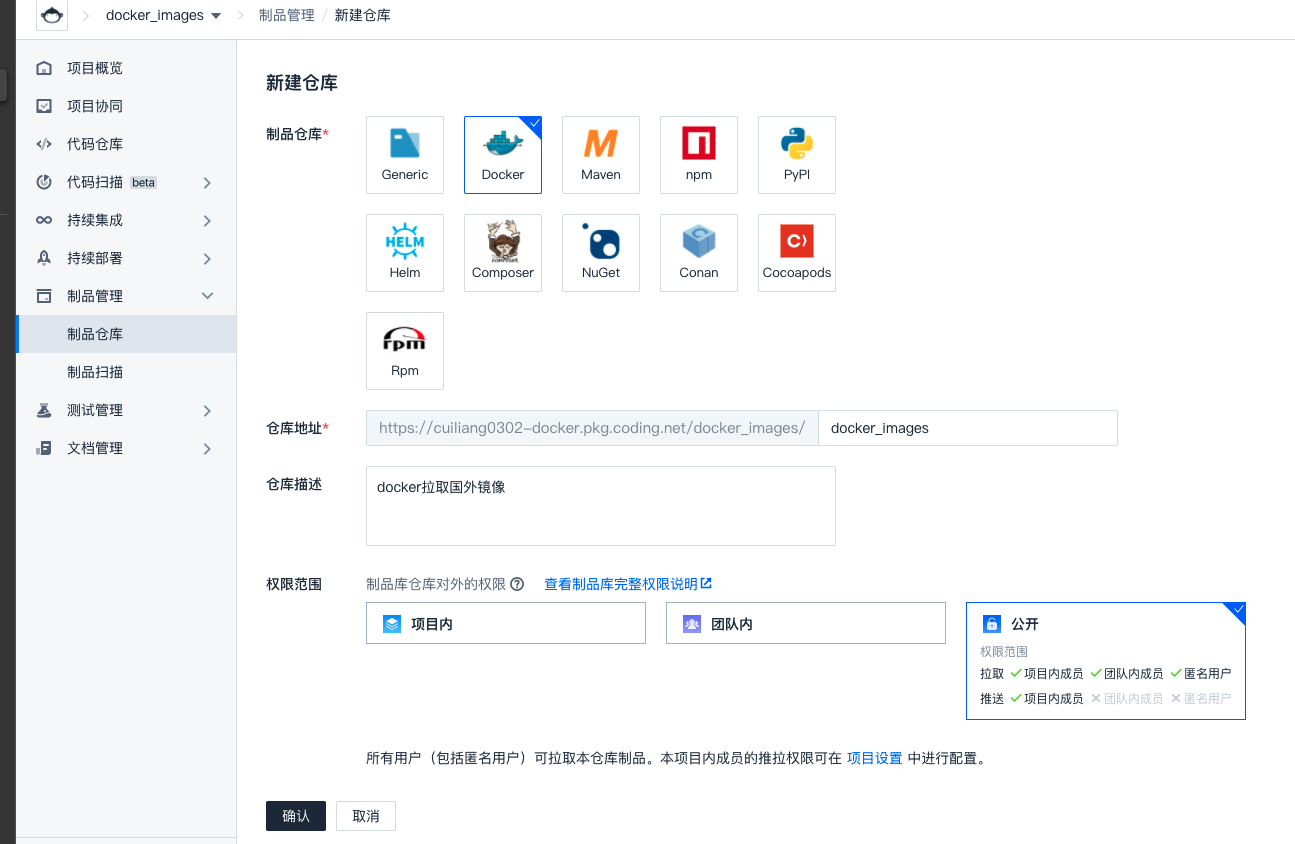Set permission scope to 团队内

click(806, 623)
